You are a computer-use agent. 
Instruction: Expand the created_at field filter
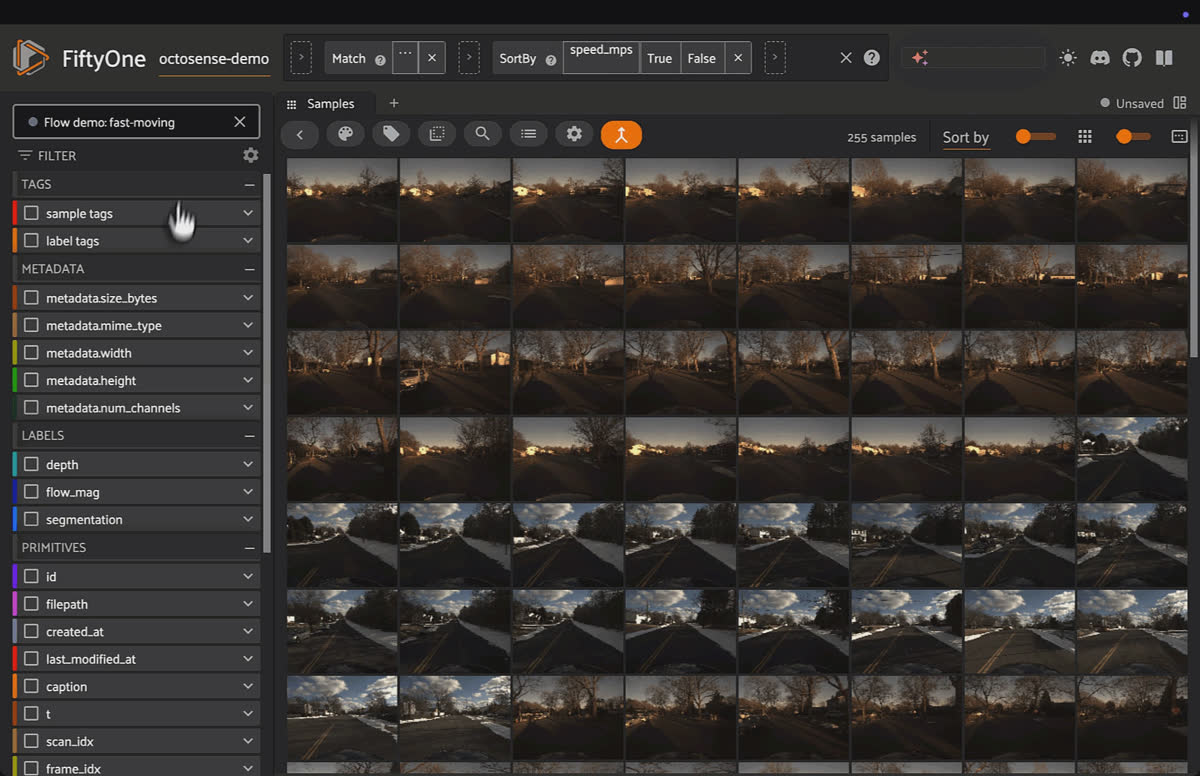point(248,631)
